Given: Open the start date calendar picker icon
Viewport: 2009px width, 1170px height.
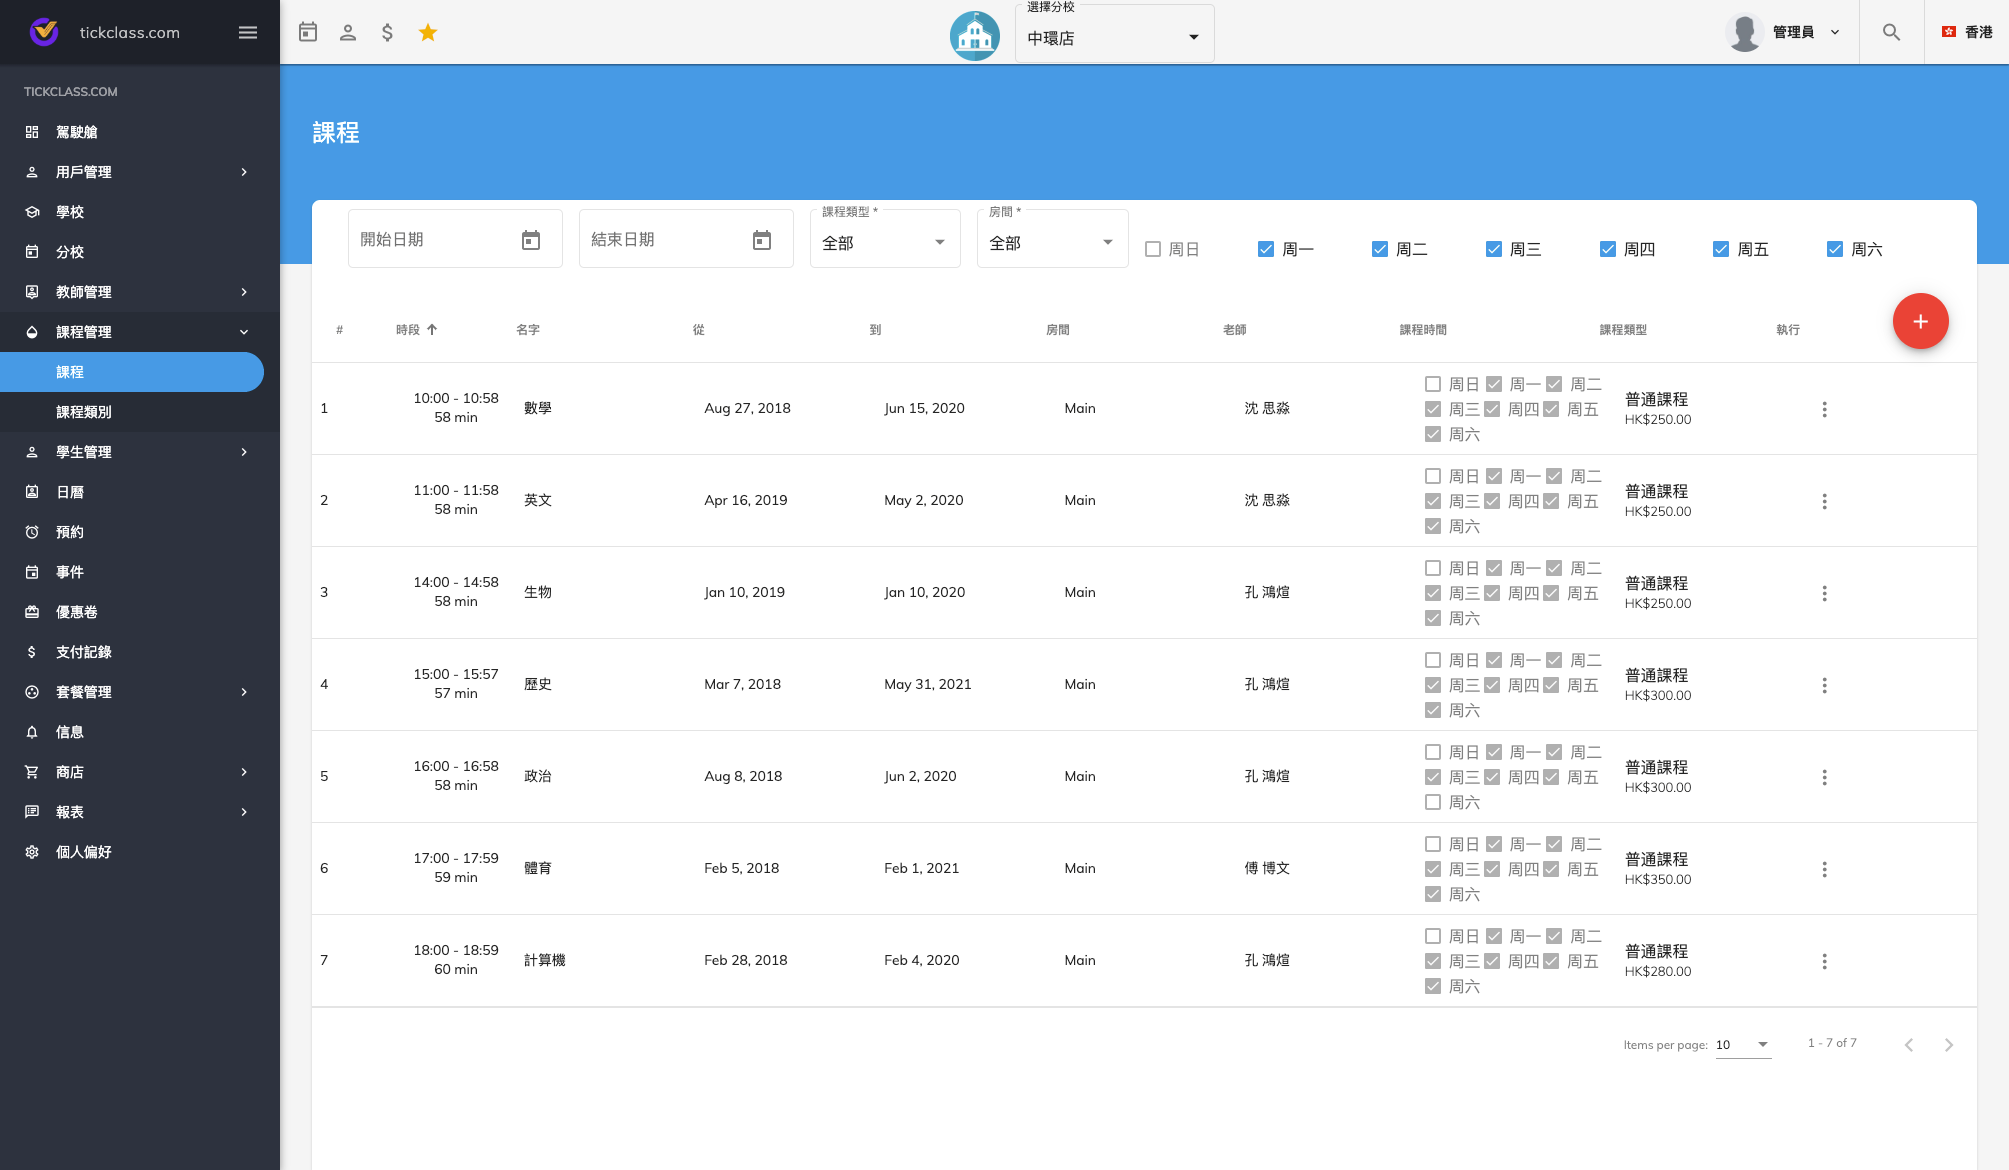Looking at the screenshot, I should pos(531,240).
